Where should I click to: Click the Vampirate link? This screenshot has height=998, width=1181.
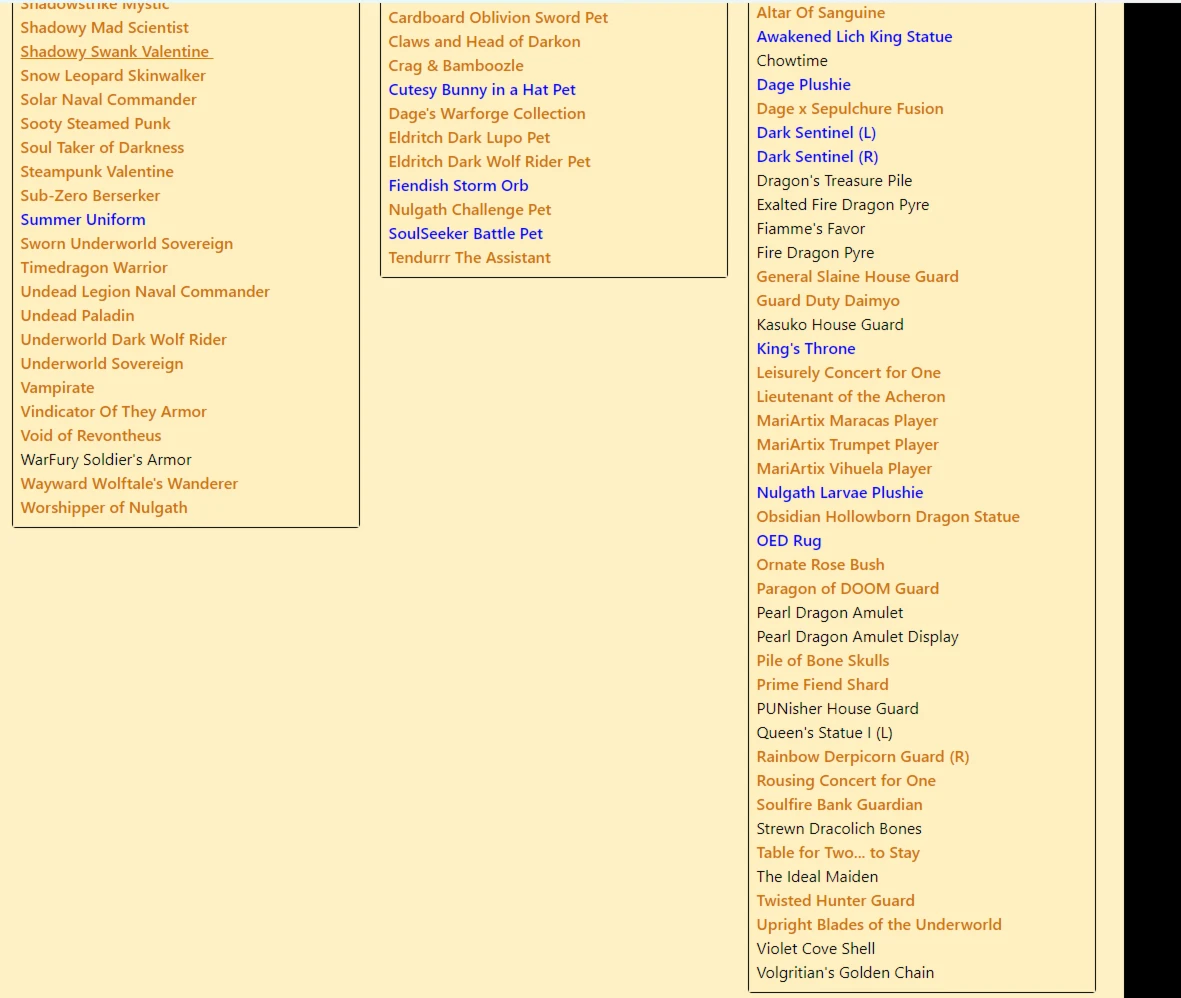pos(57,388)
